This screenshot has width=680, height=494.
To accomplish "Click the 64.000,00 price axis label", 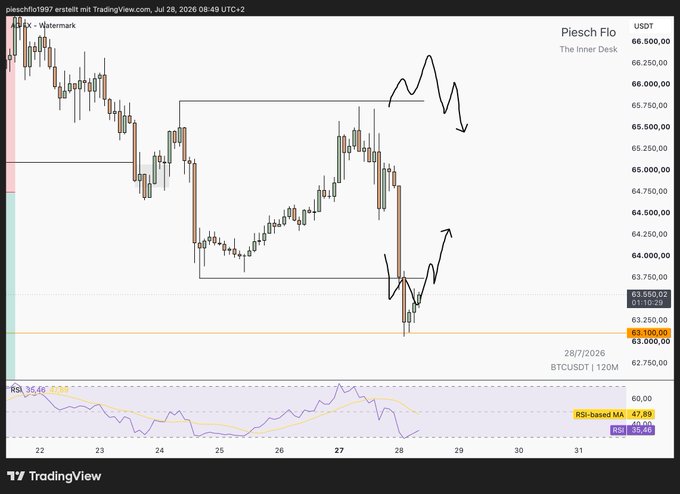I will pos(651,255).
